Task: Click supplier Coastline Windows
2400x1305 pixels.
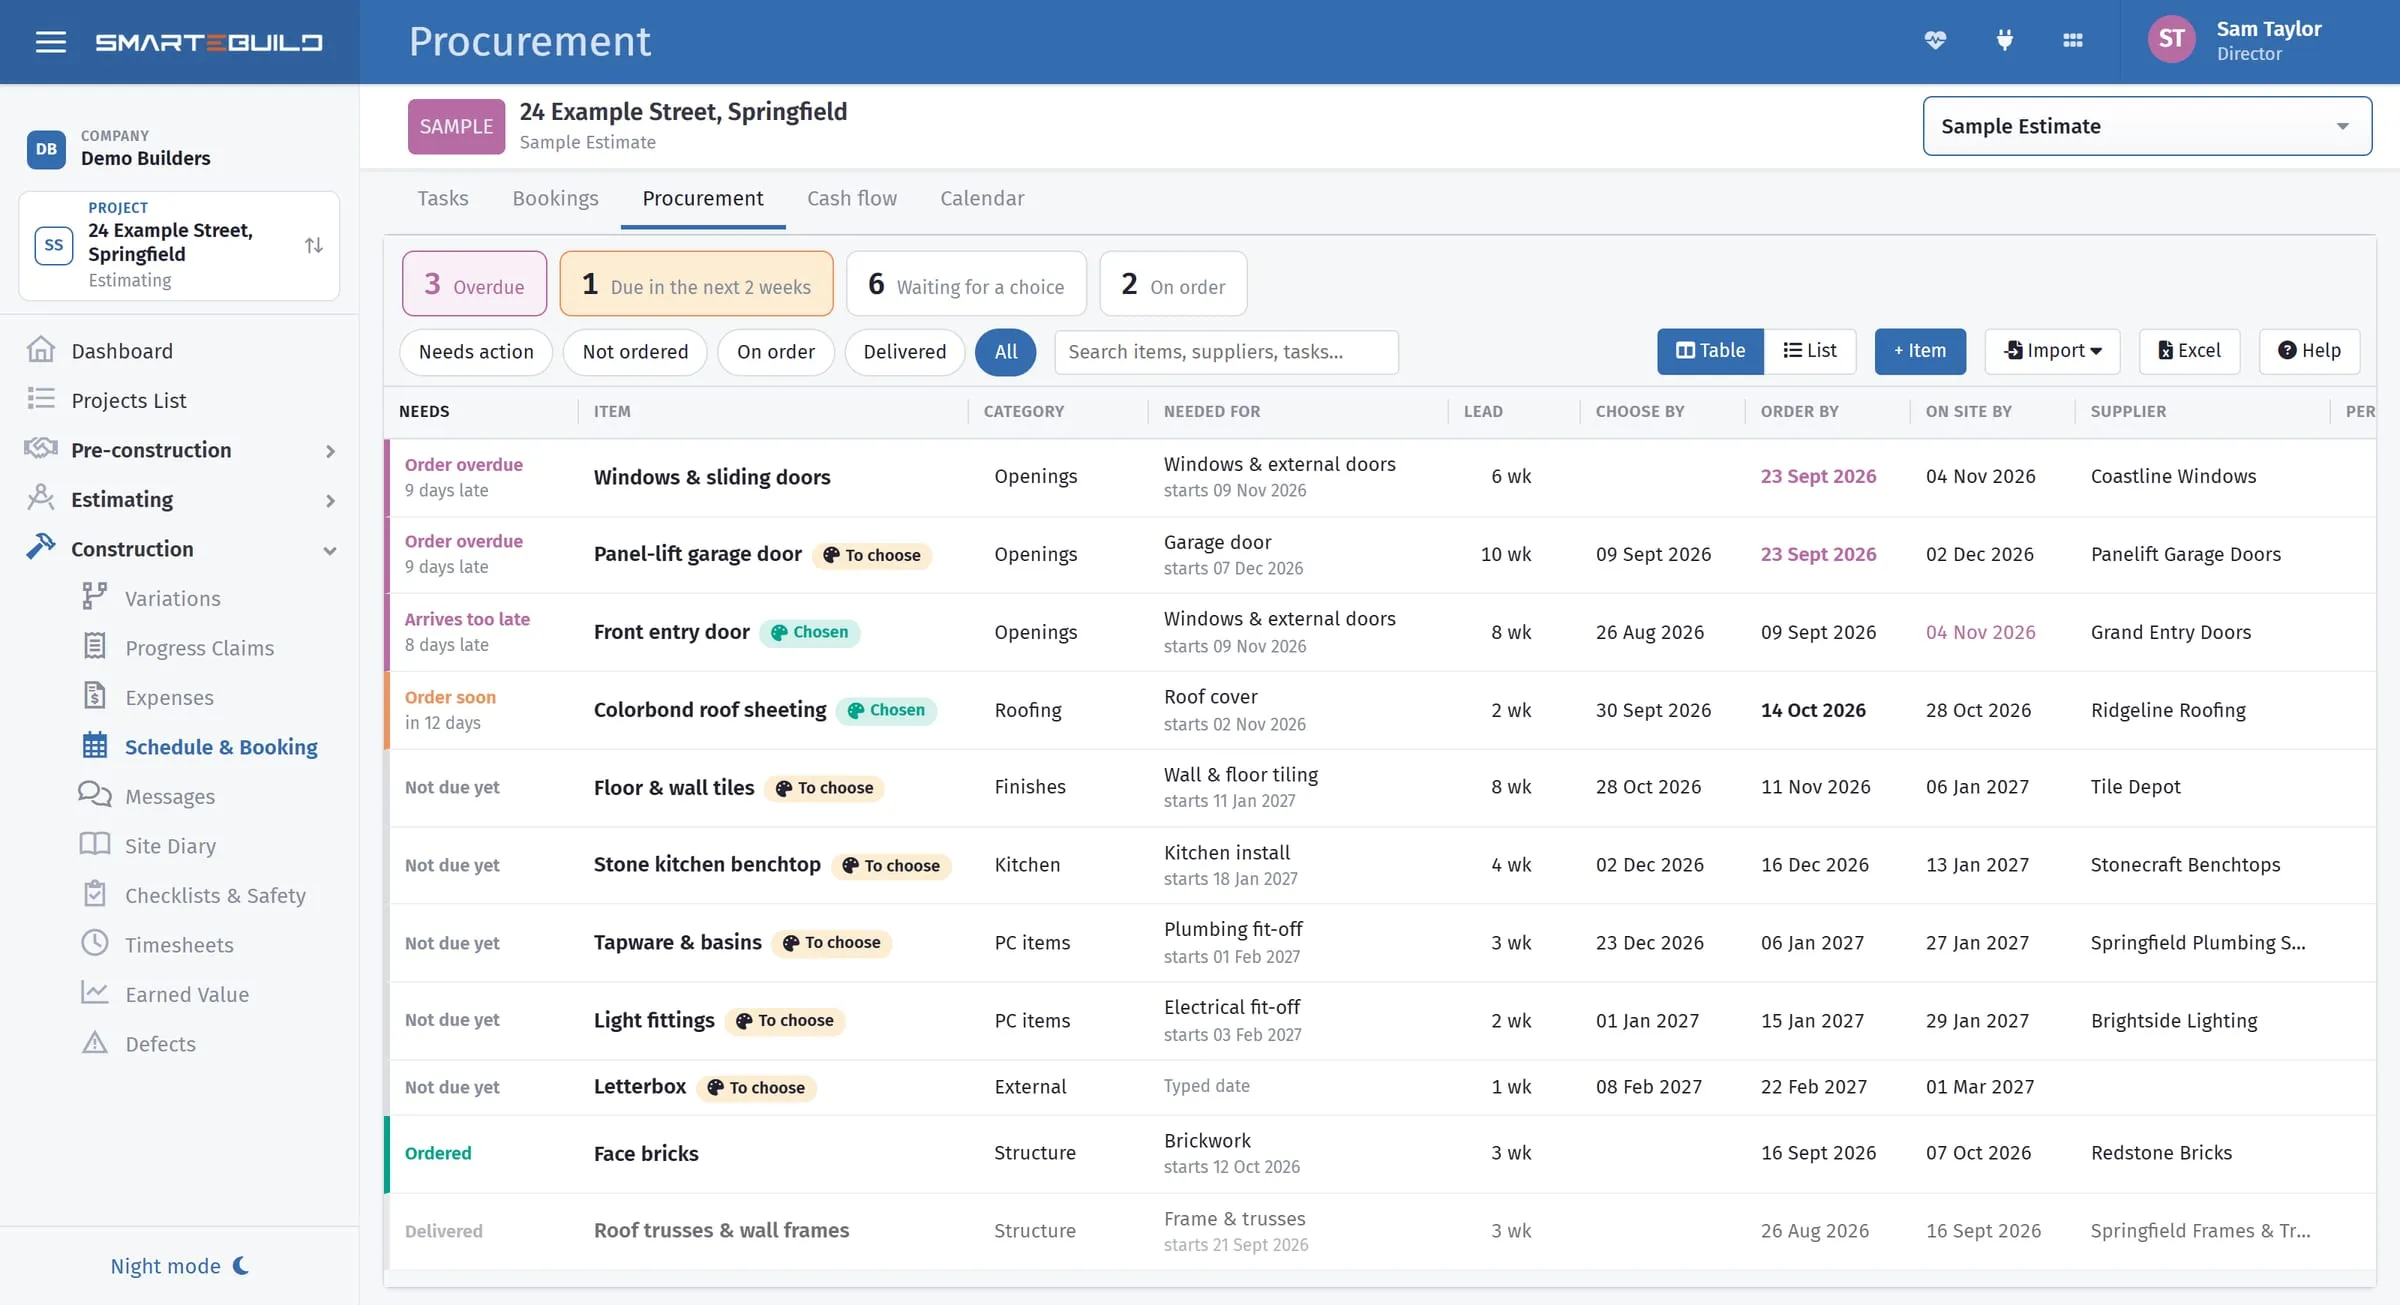Action: click(2173, 477)
